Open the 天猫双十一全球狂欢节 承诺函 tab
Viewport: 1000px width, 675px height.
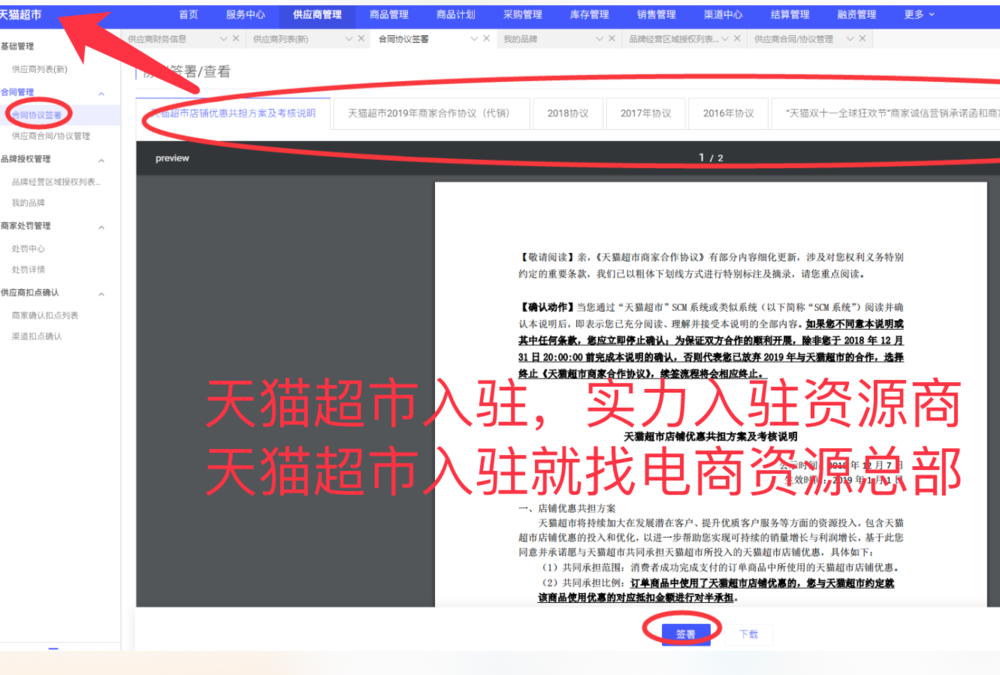point(886,113)
